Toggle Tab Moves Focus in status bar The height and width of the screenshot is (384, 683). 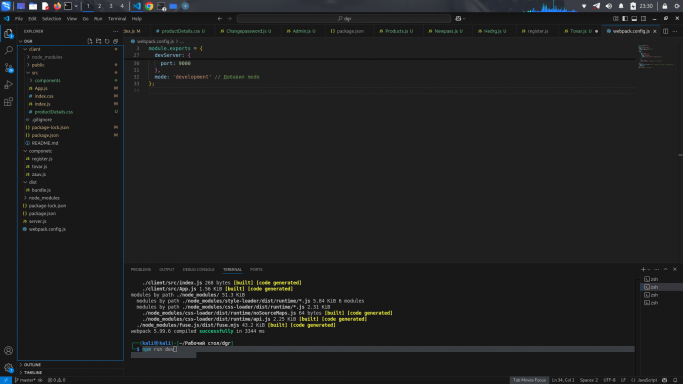(x=529, y=380)
